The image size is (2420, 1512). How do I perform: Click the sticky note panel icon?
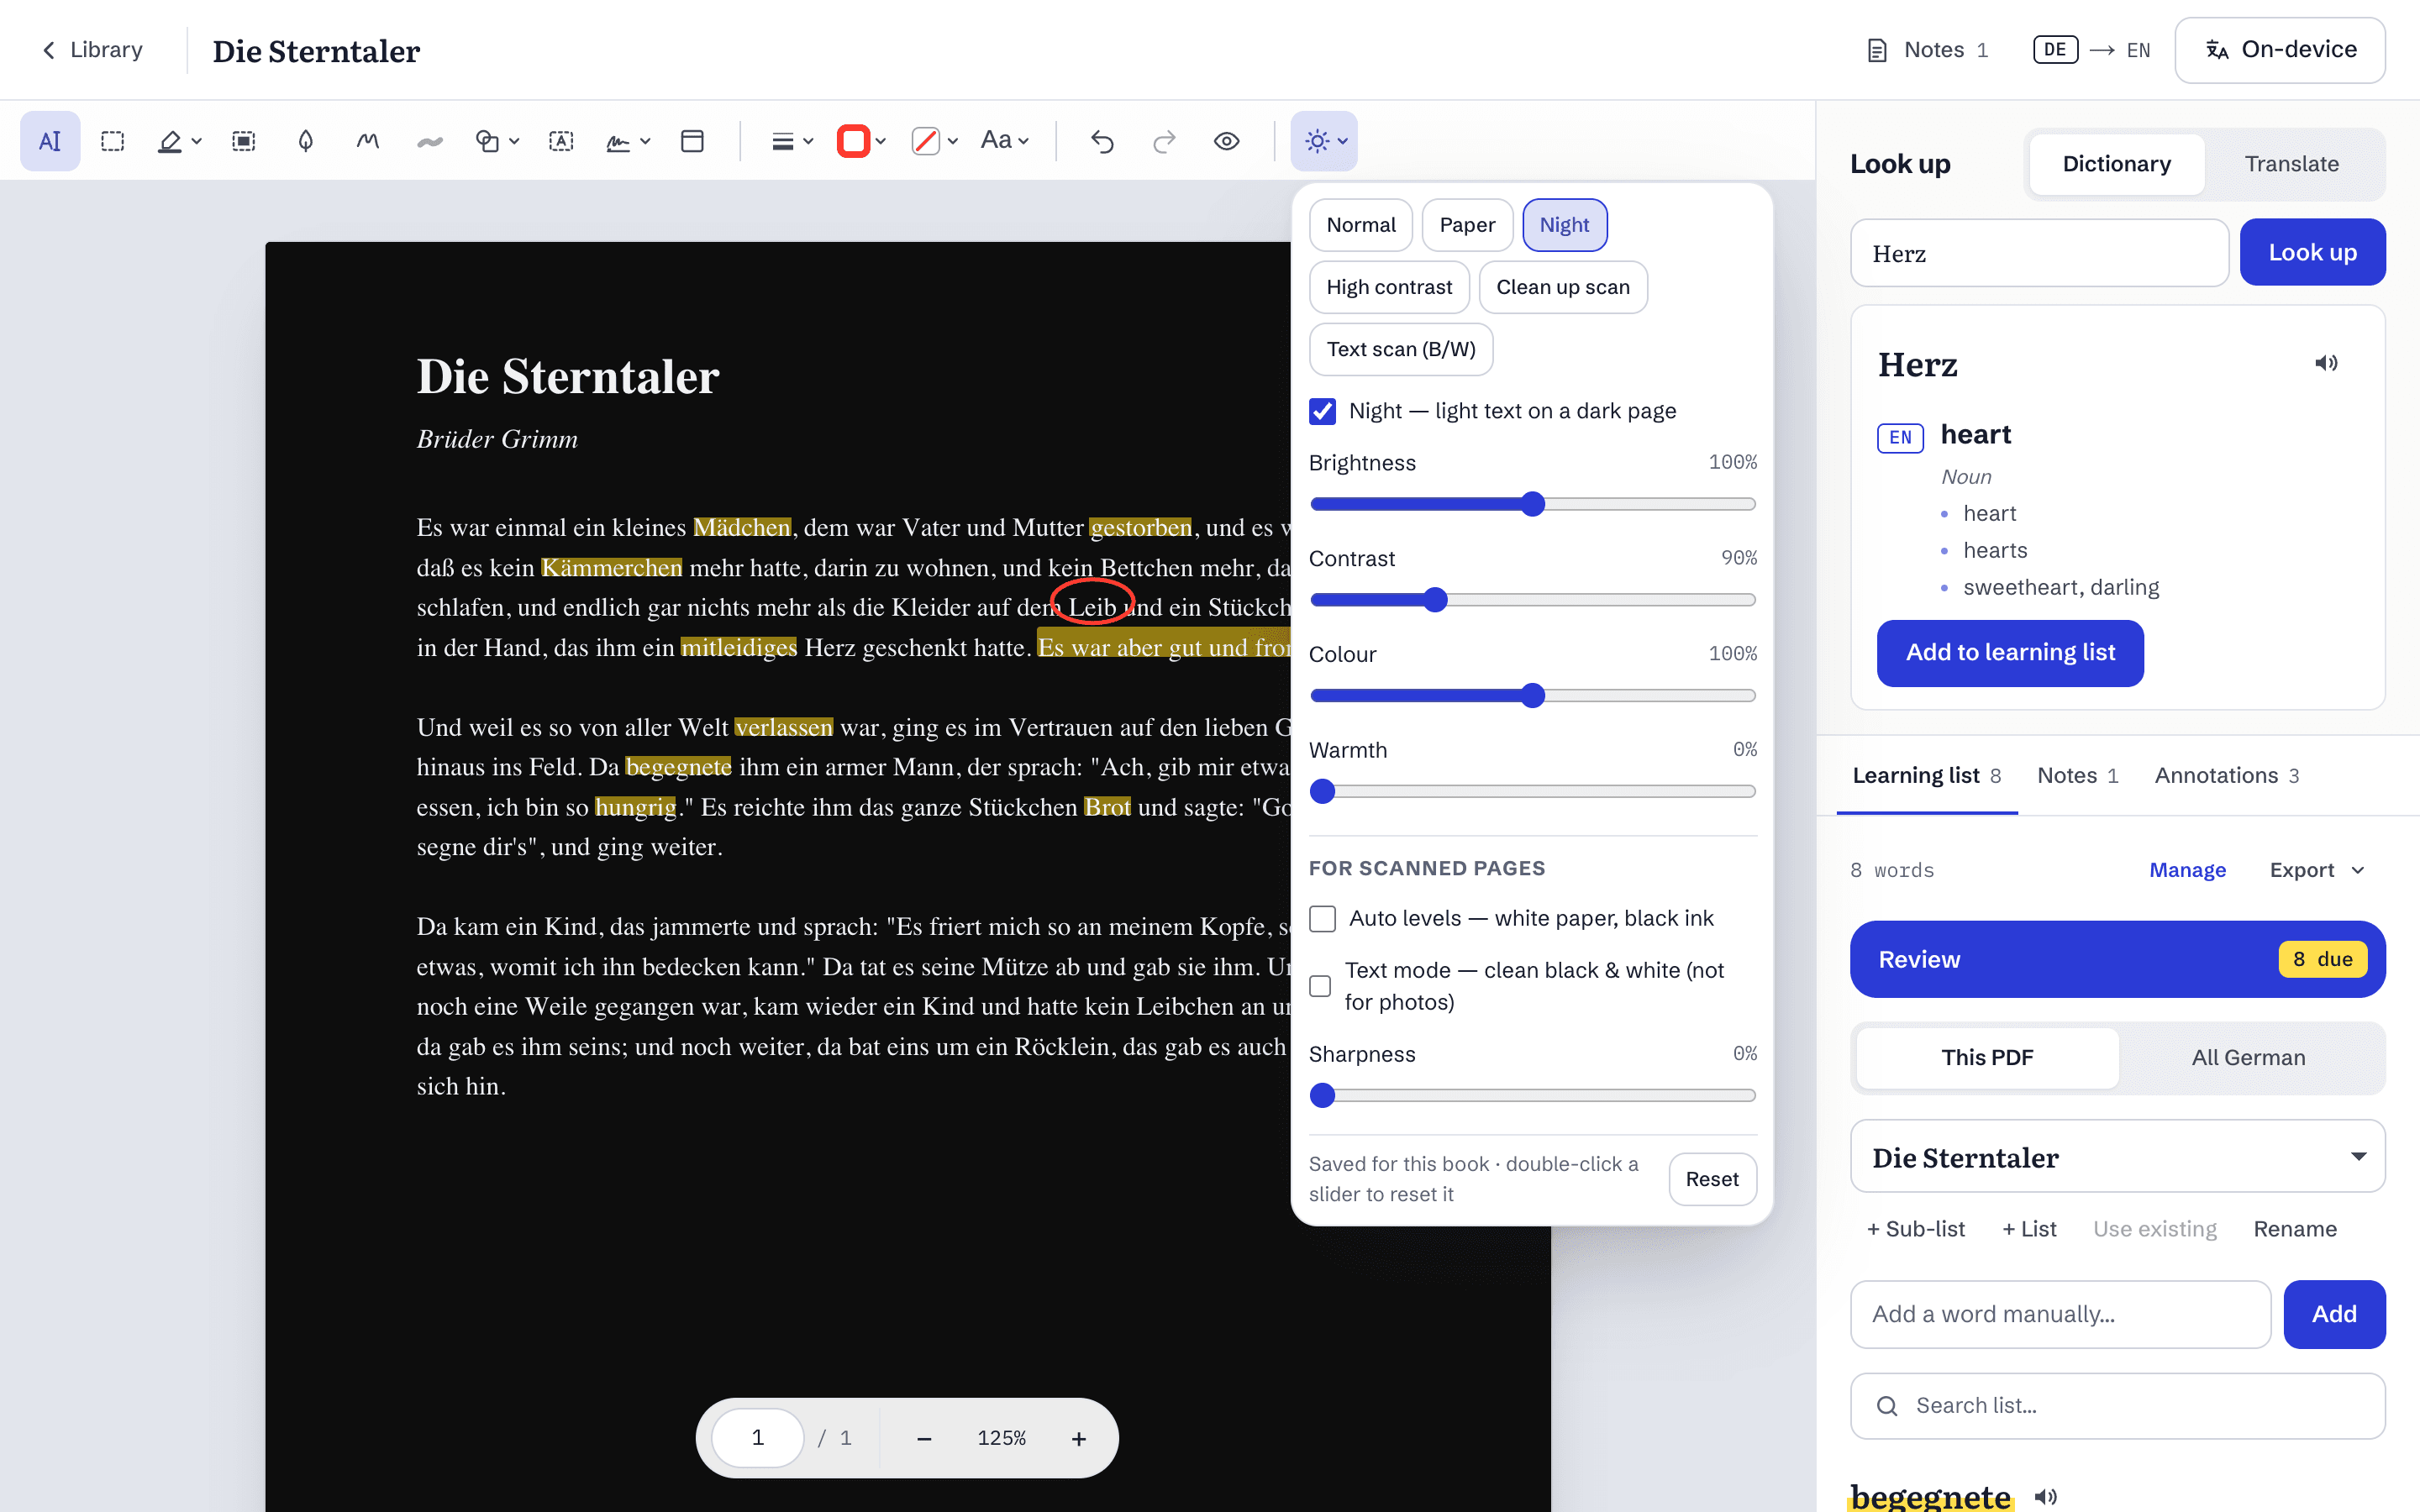692,141
